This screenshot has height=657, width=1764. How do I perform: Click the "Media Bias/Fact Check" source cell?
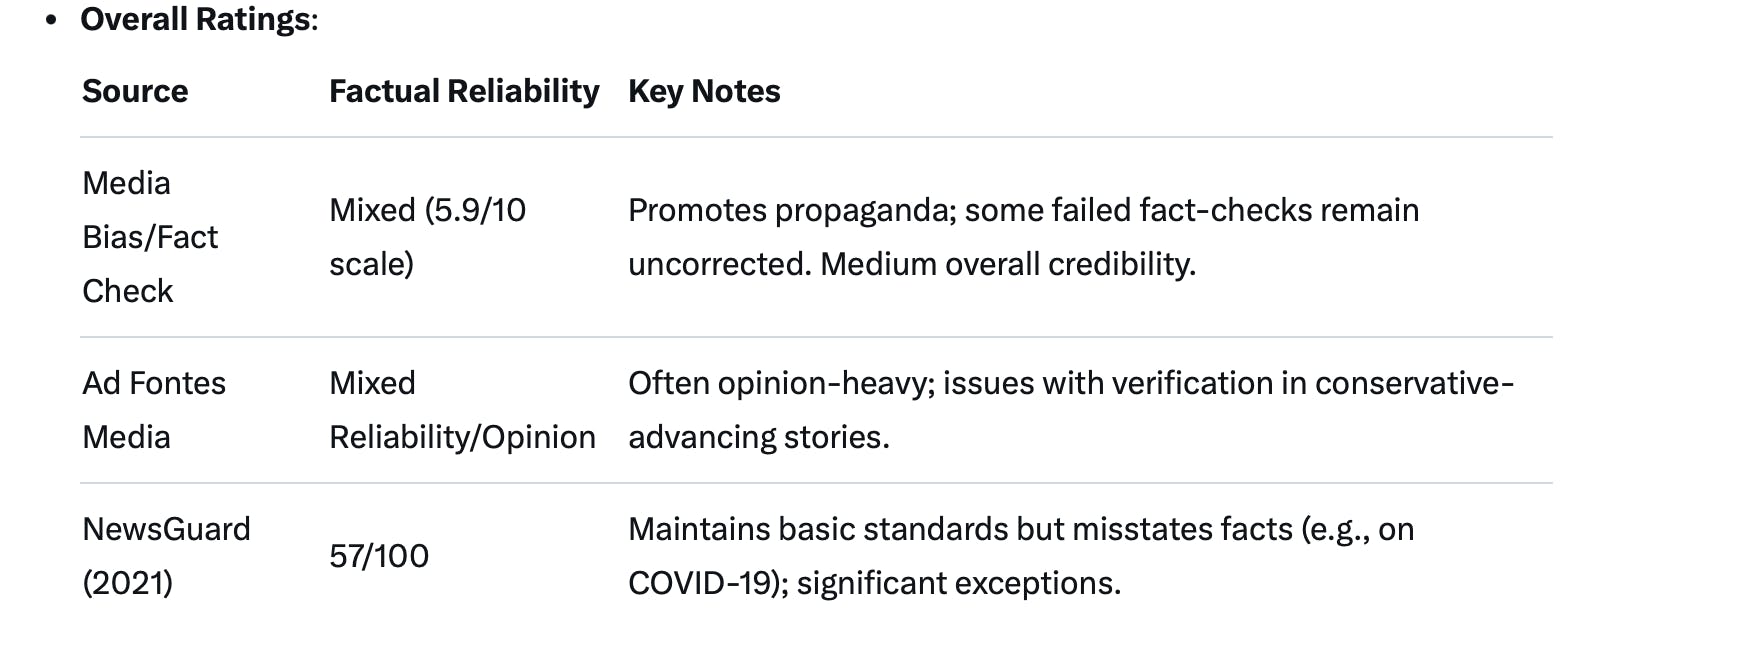149,237
